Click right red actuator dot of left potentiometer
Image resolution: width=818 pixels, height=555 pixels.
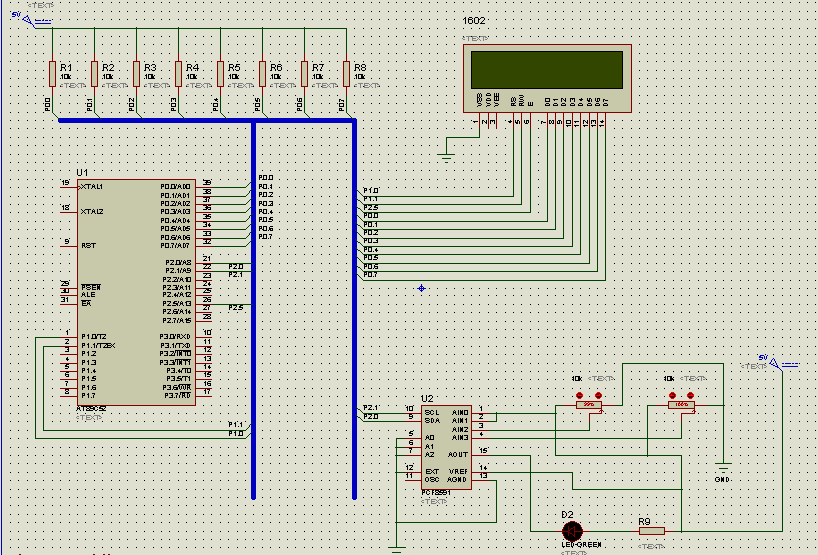pos(598,395)
